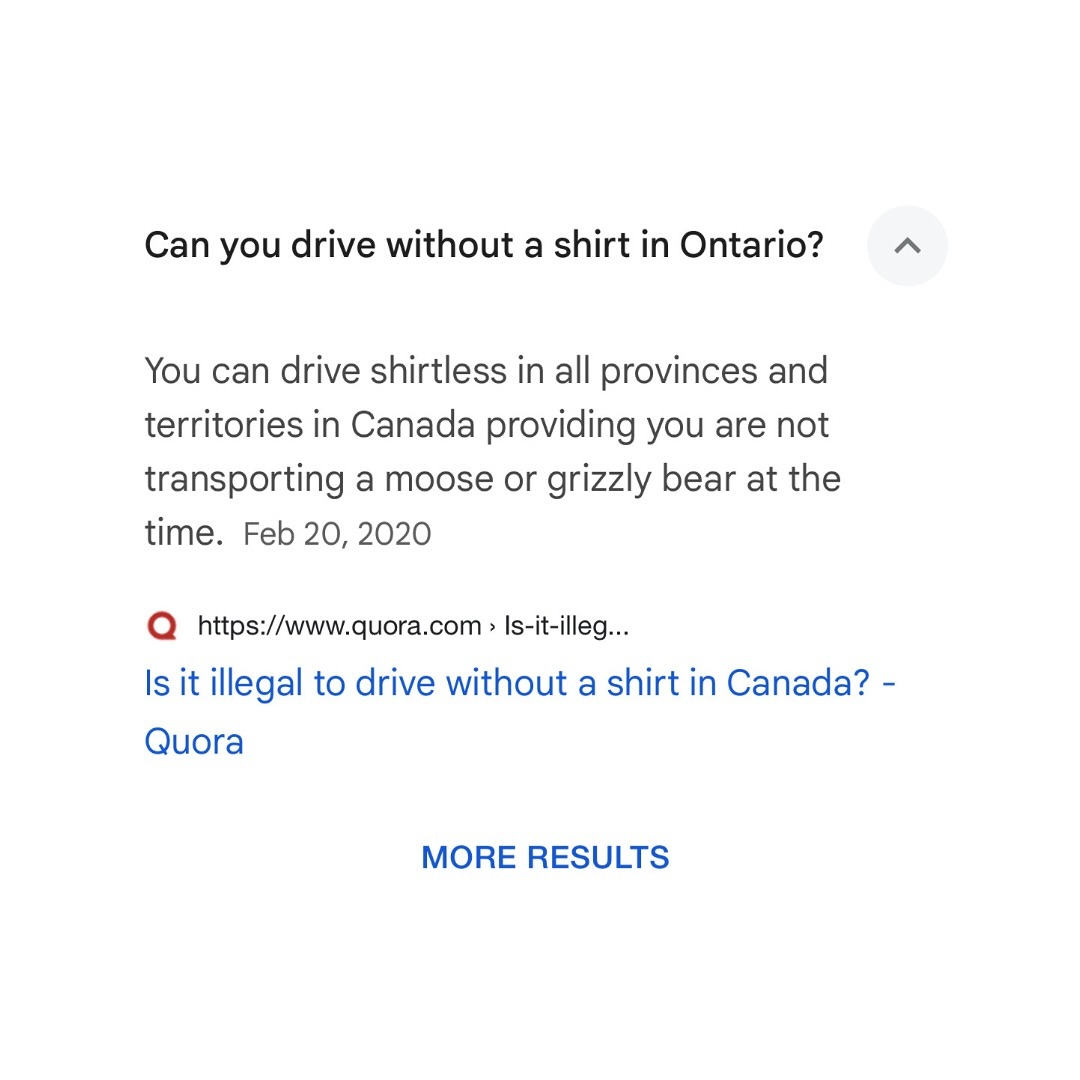Open the 'Is it illegal to drive without a shirt in Canada?' link

[520, 712]
